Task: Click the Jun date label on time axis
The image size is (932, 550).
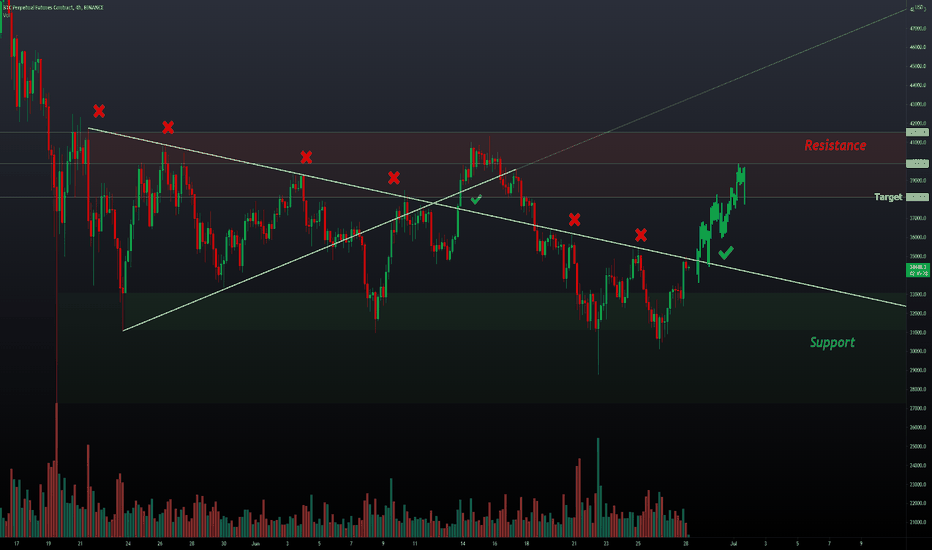Action: click(x=256, y=543)
